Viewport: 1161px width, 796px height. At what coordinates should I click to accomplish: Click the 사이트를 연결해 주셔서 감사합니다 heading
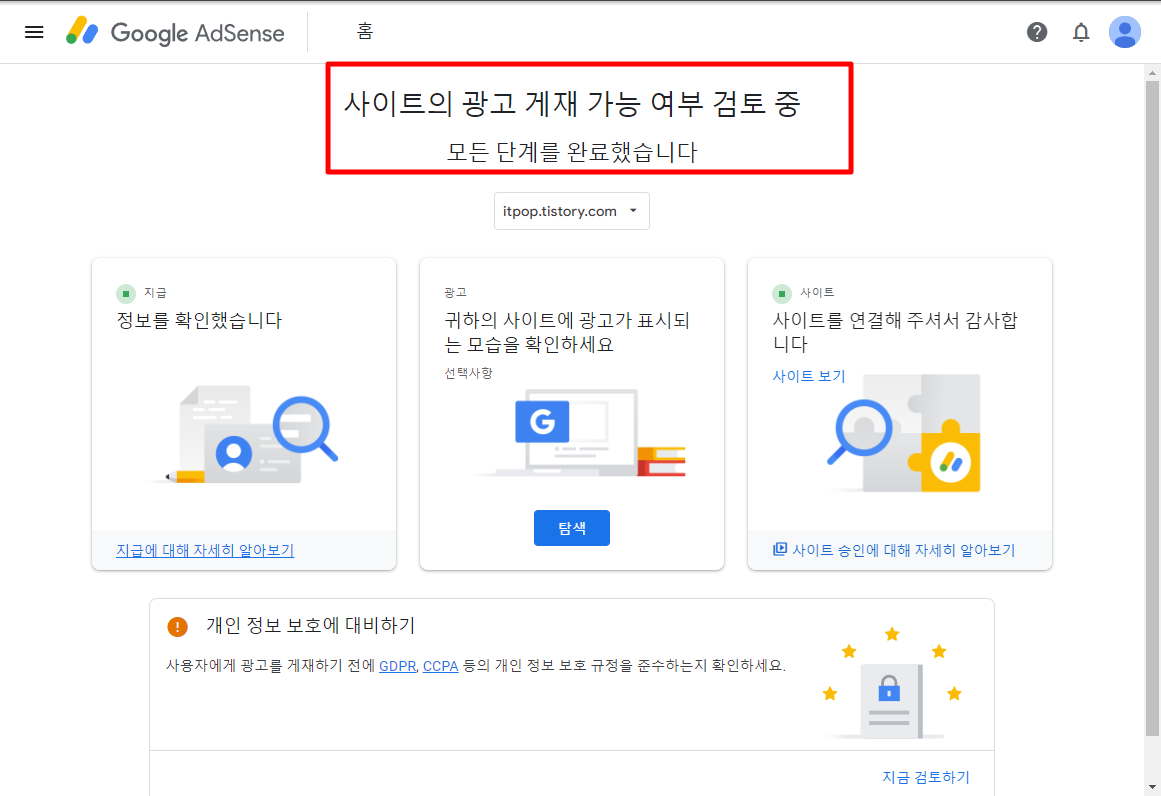pos(894,332)
